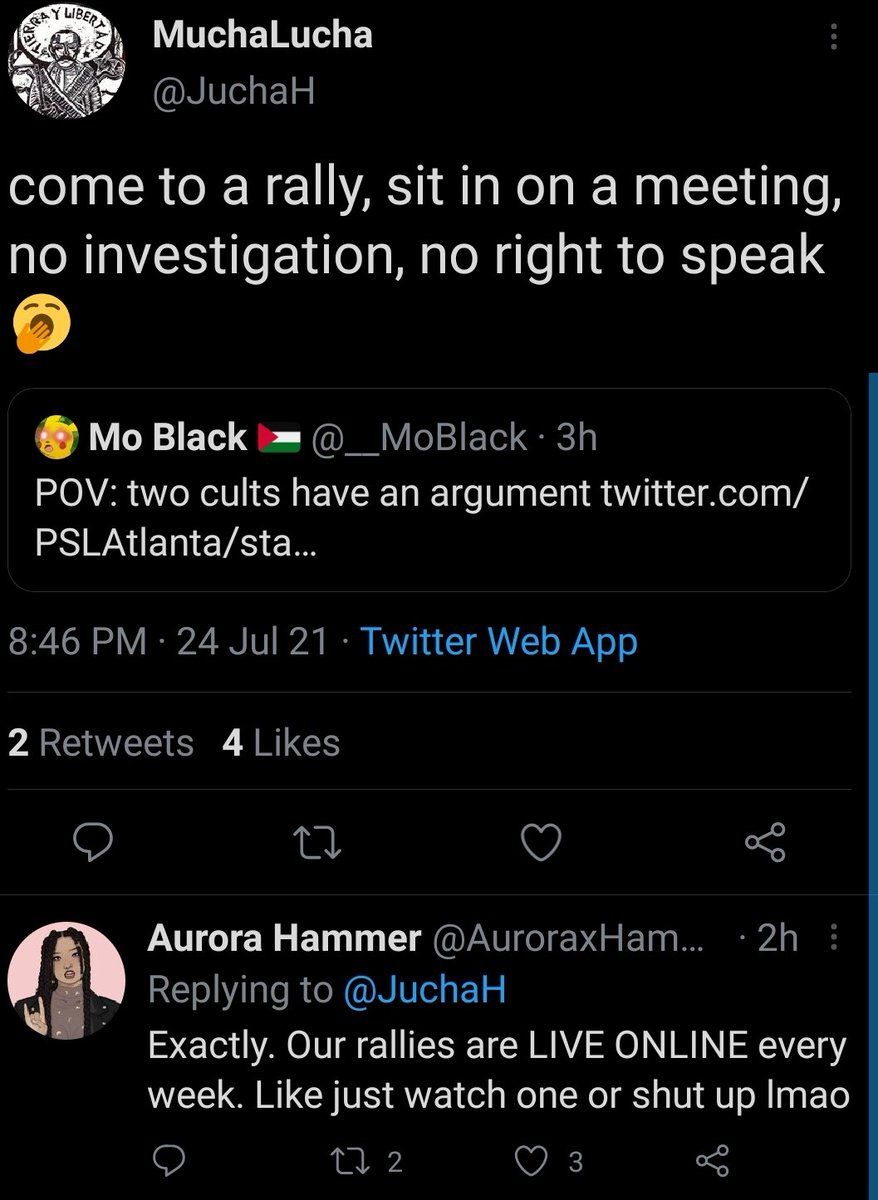
Task: View the list of 2 Retweets
Action: pyautogui.click(x=100, y=743)
